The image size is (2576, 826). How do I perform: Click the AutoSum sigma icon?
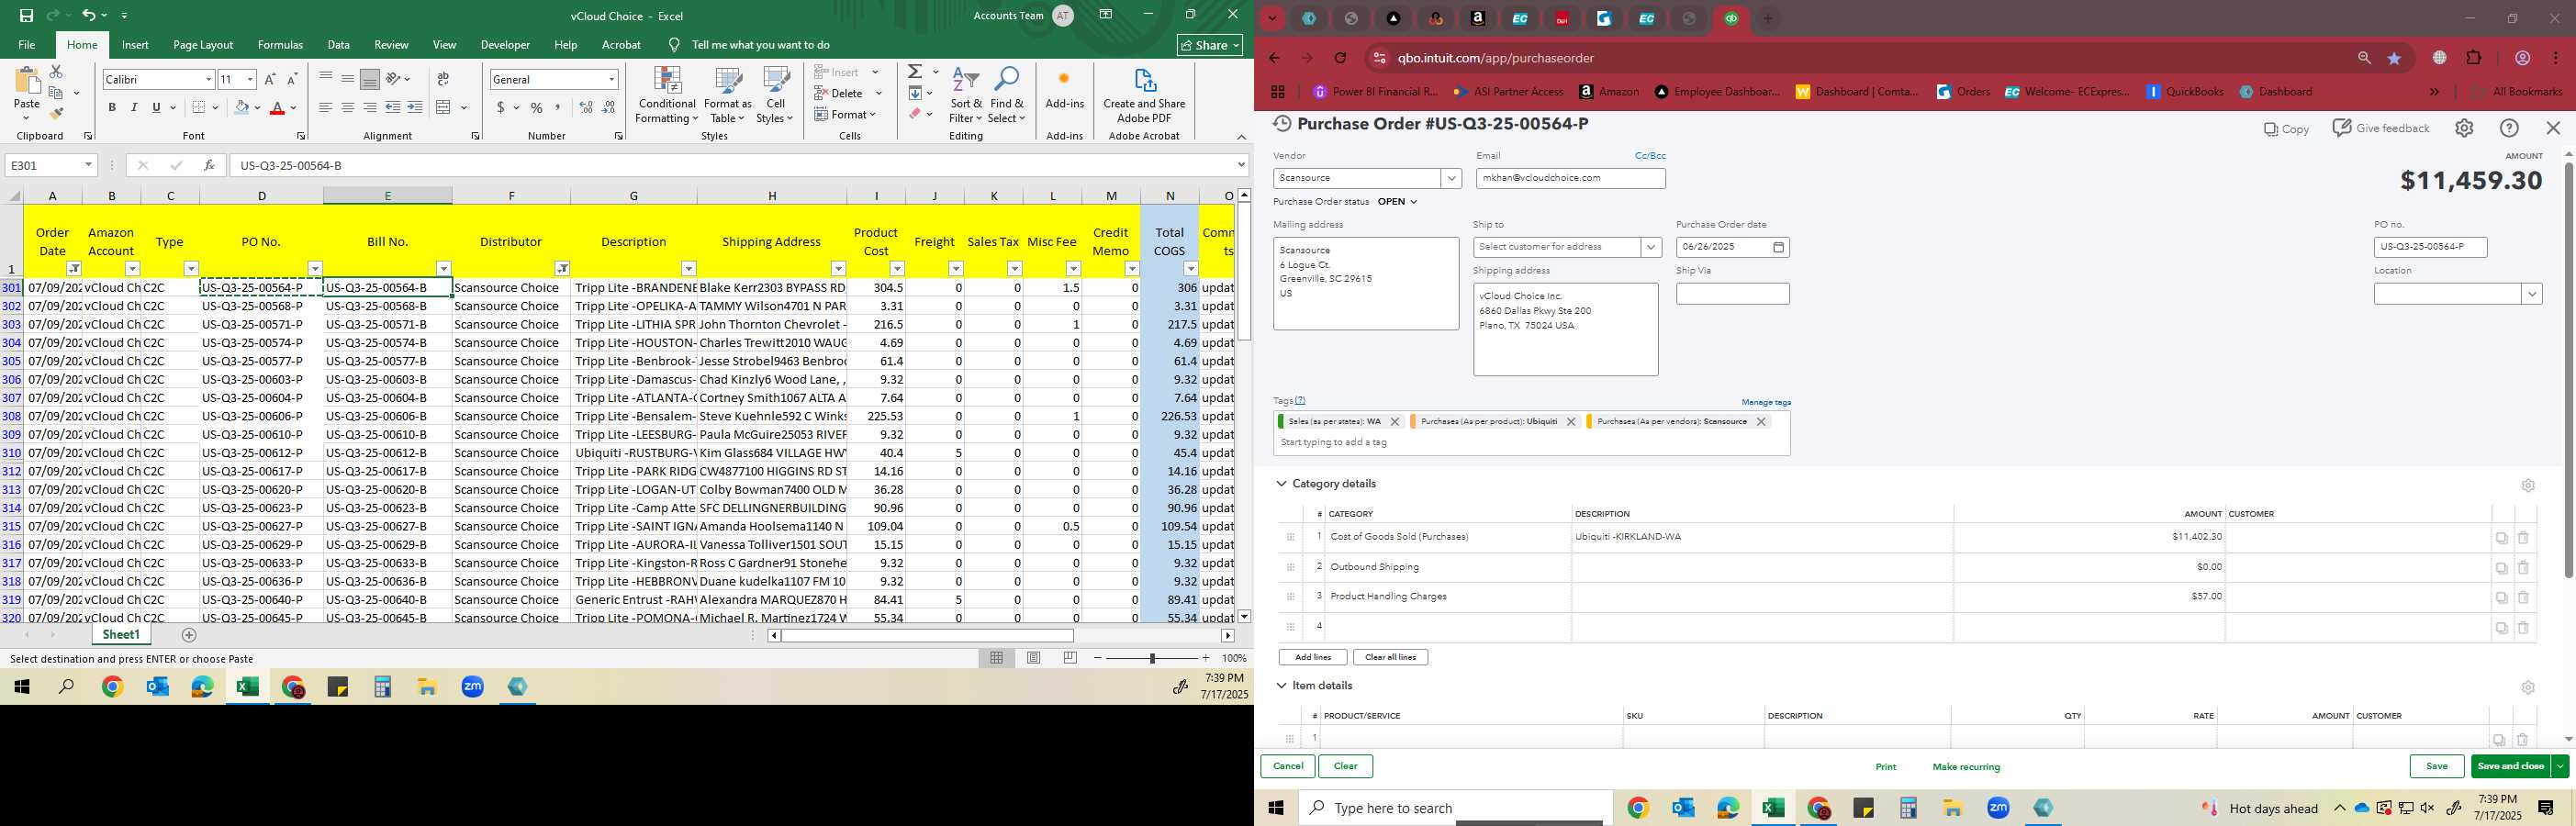914,72
